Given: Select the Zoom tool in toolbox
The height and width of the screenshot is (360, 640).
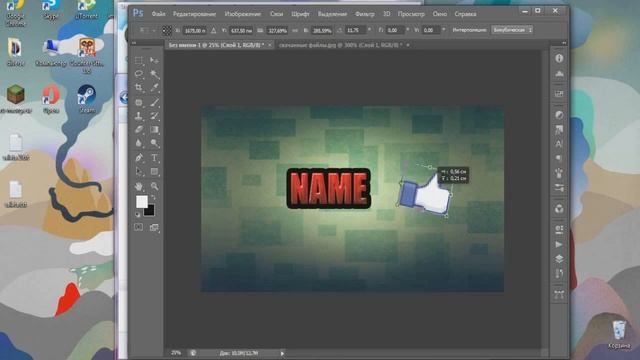Looking at the screenshot, I should pos(154,186).
